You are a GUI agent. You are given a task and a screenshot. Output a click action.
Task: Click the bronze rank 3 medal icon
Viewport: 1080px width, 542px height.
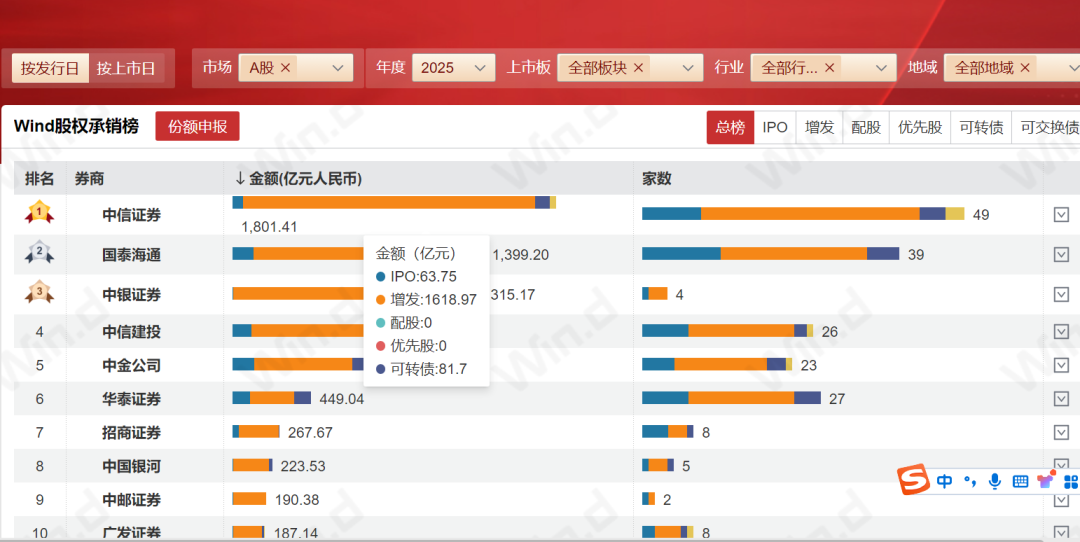(39, 293)
